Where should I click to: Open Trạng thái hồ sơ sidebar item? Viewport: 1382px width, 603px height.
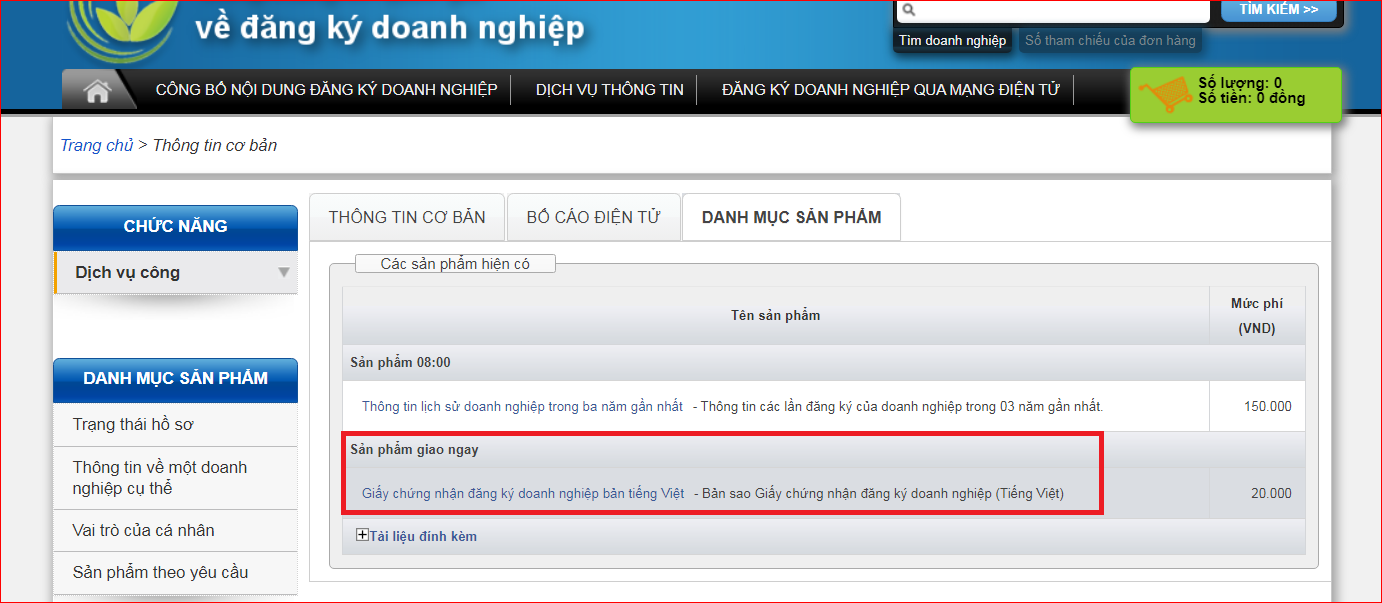(x=175, y=425)
